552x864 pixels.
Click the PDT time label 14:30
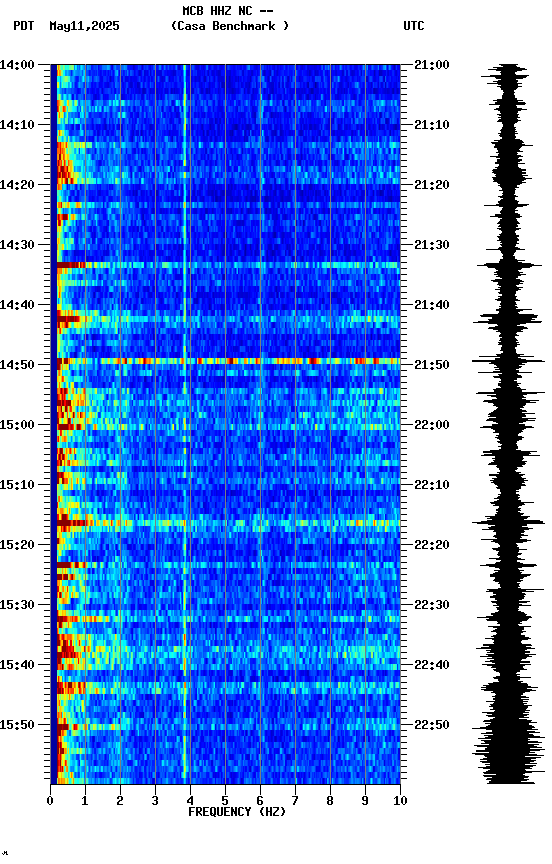[17, 245]
